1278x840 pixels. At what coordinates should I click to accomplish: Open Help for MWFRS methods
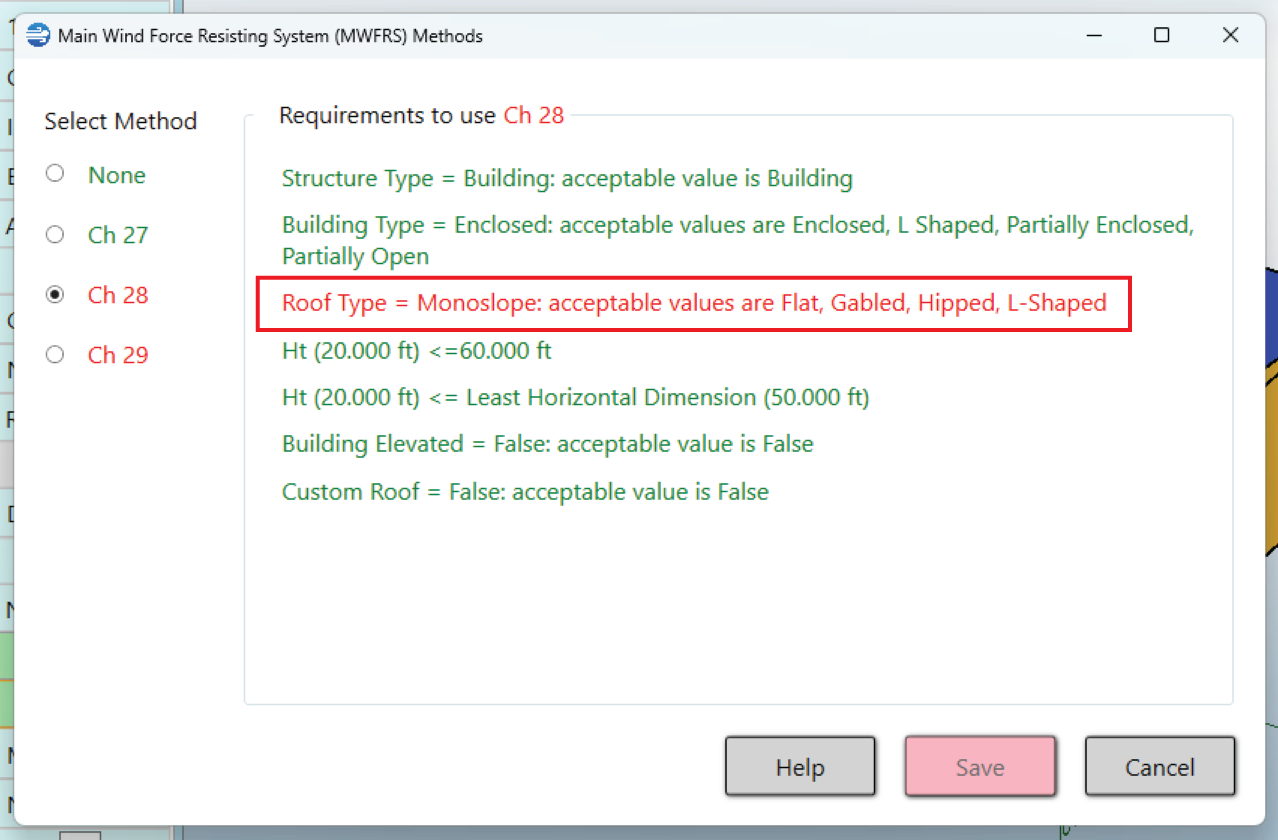pyautogui.click(x=800, y=768)
